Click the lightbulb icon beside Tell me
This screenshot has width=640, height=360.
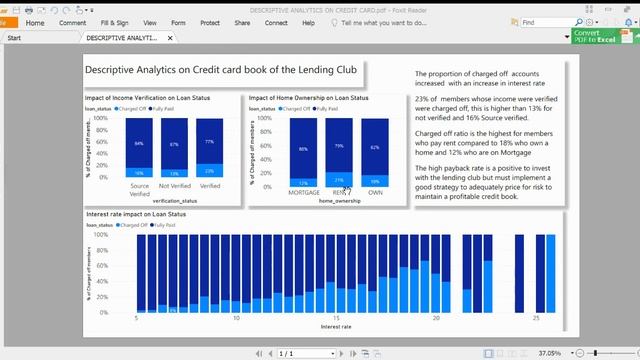click(x=334, y=23)
